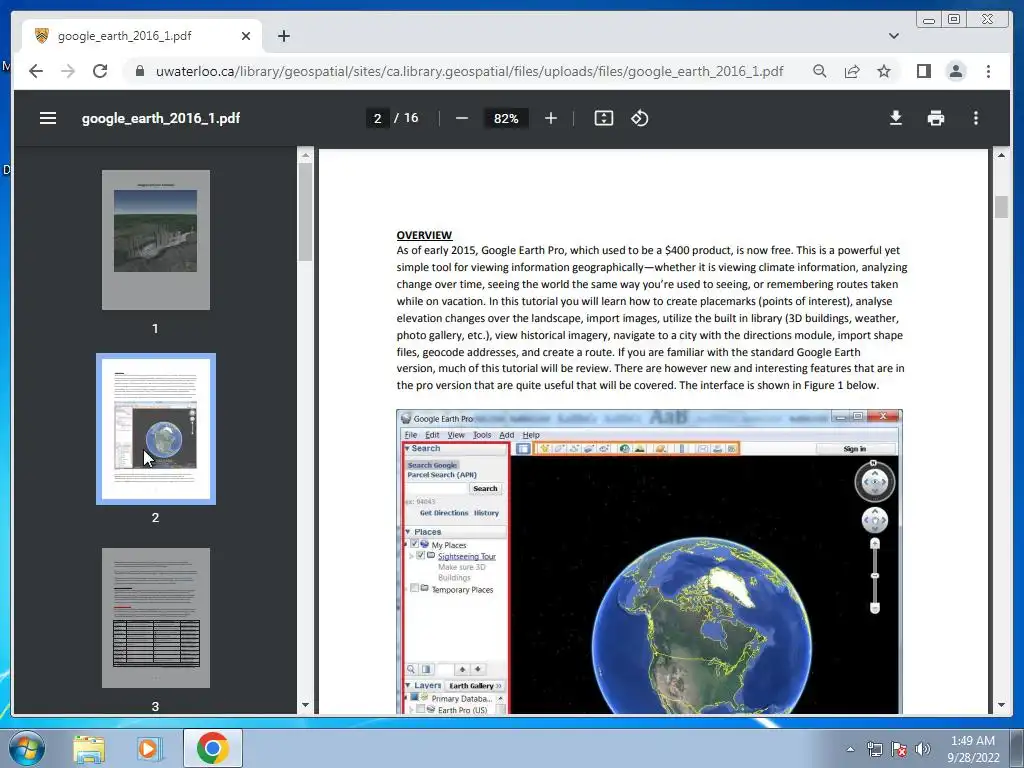Click thumbnail sidebar scroll up arrow
The width and height of the screenshot is (1024, 768).
click(x=305, y=155)
